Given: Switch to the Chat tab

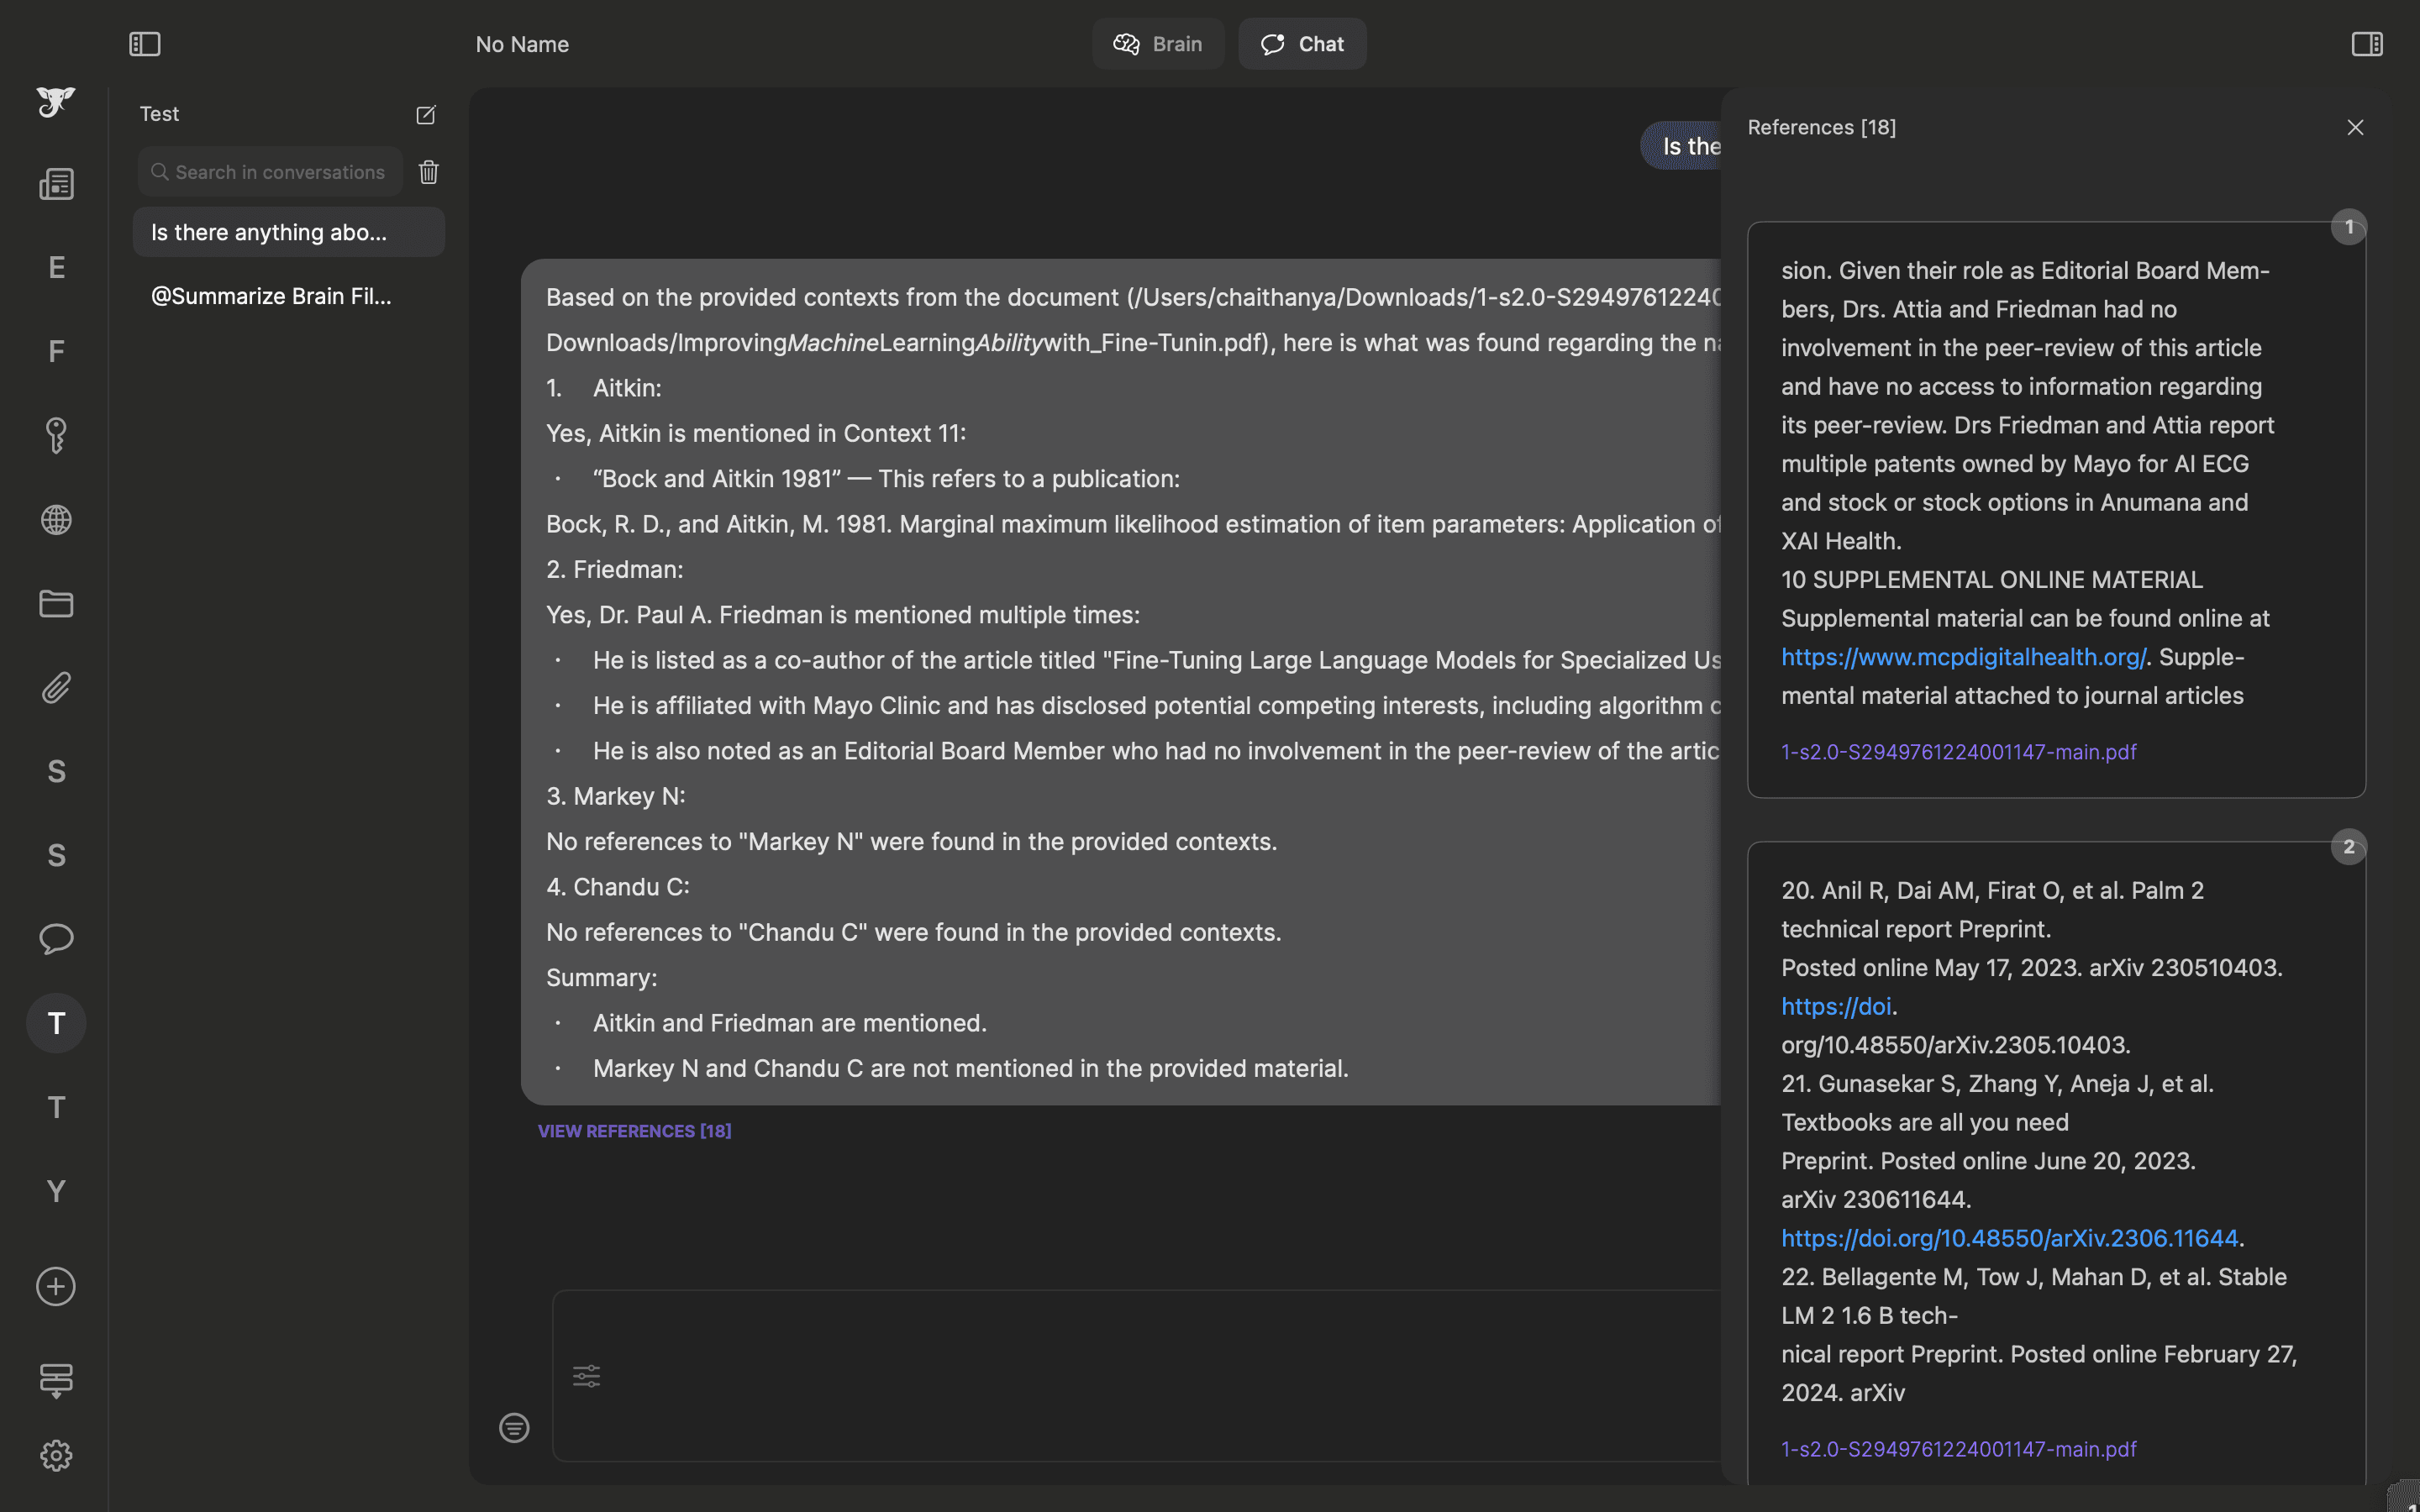Looking at the screenshot, I should [1302, 44].
